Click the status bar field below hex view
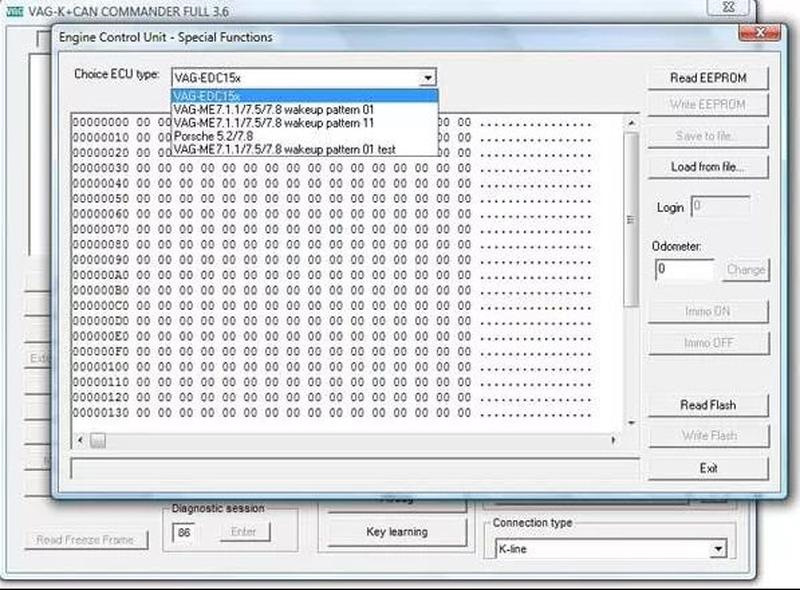This screenshot has width=800, height=590. [355, 468]
